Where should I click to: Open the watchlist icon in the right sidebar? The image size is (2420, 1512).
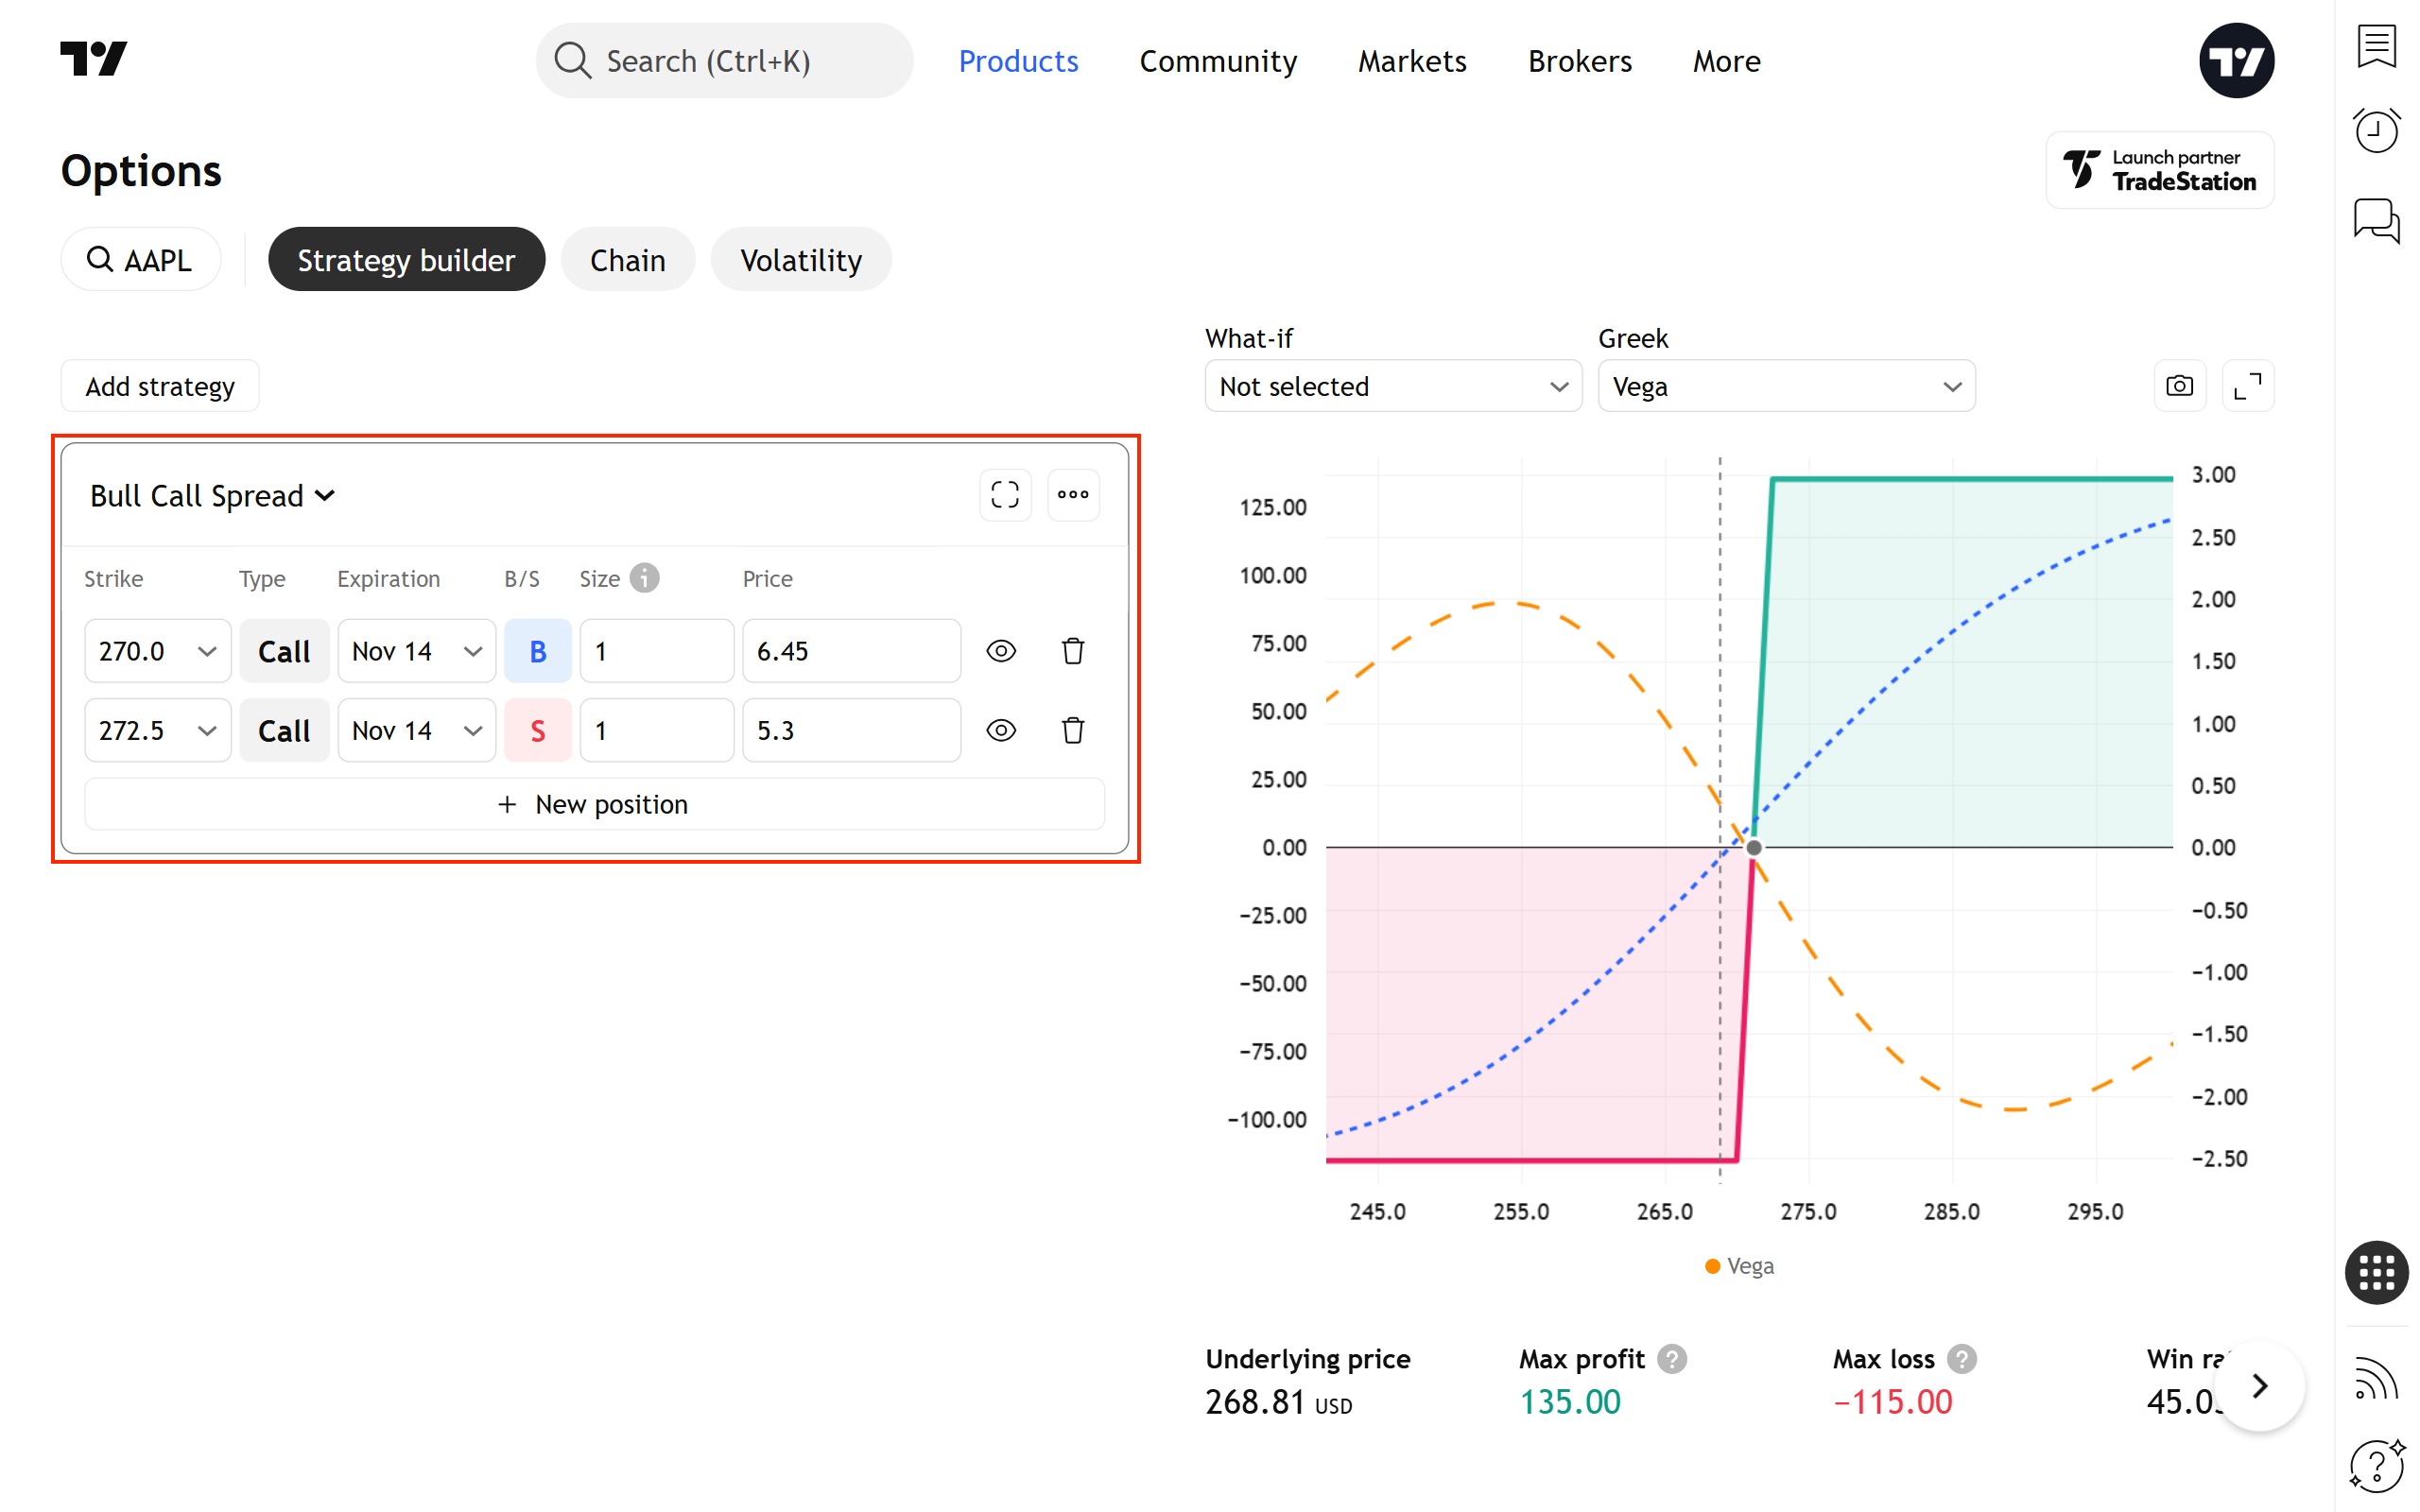pyautogui.click(x=2376, y=46)
